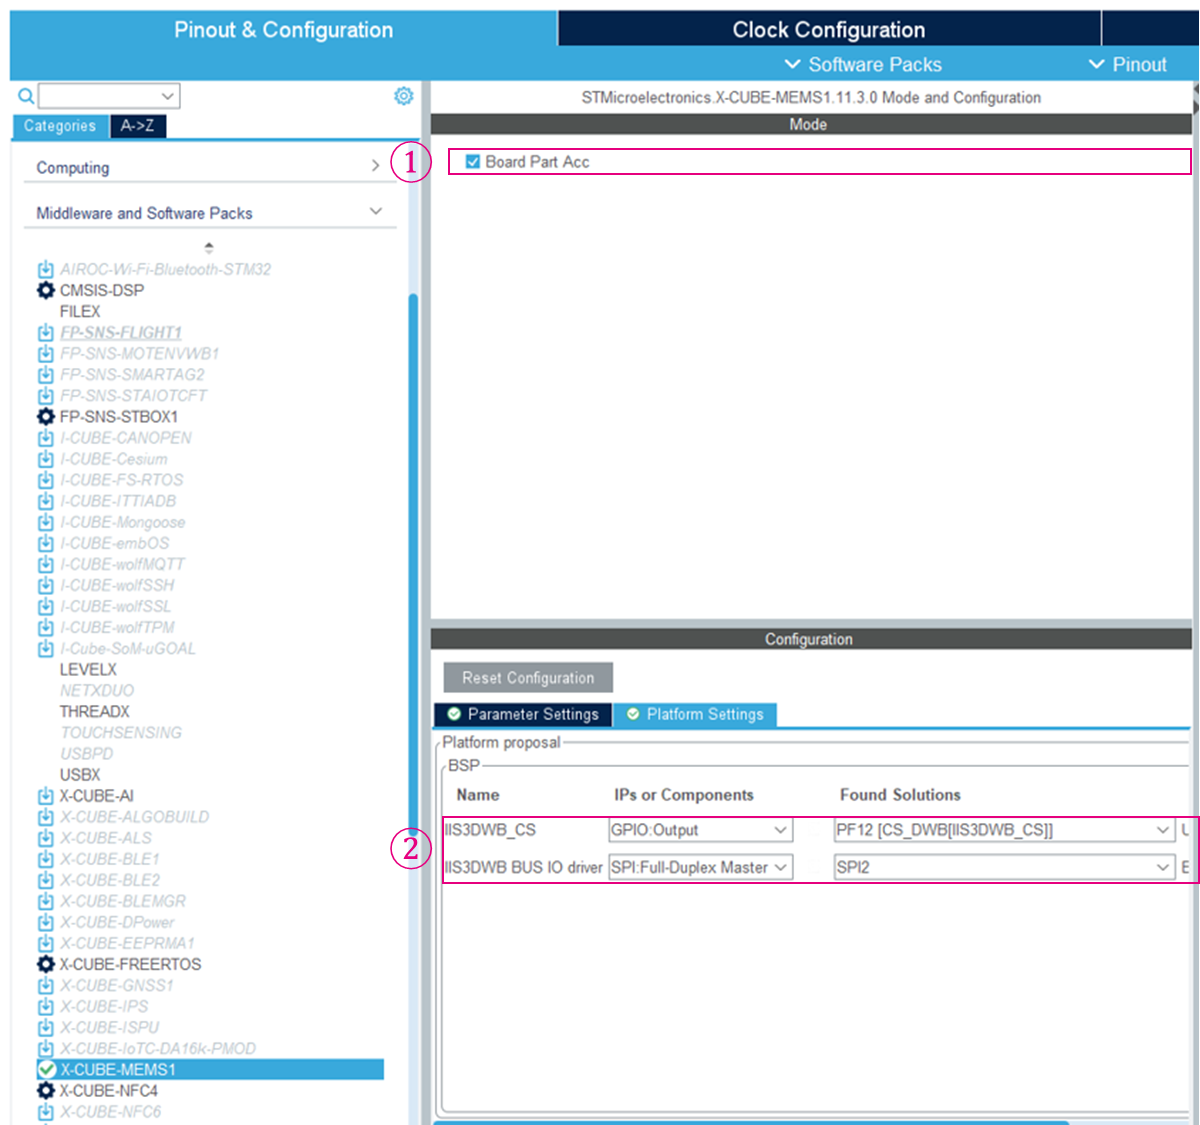
Task: Open the Parameter Settings tab
Action: point(523,714)
